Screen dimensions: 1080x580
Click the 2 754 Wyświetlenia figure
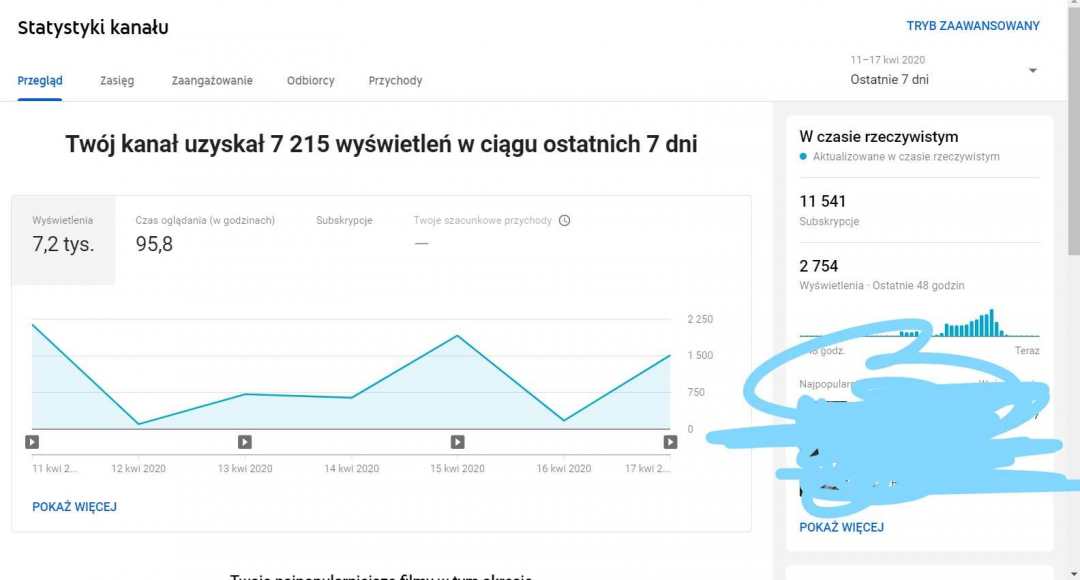[x=818, y=266]
